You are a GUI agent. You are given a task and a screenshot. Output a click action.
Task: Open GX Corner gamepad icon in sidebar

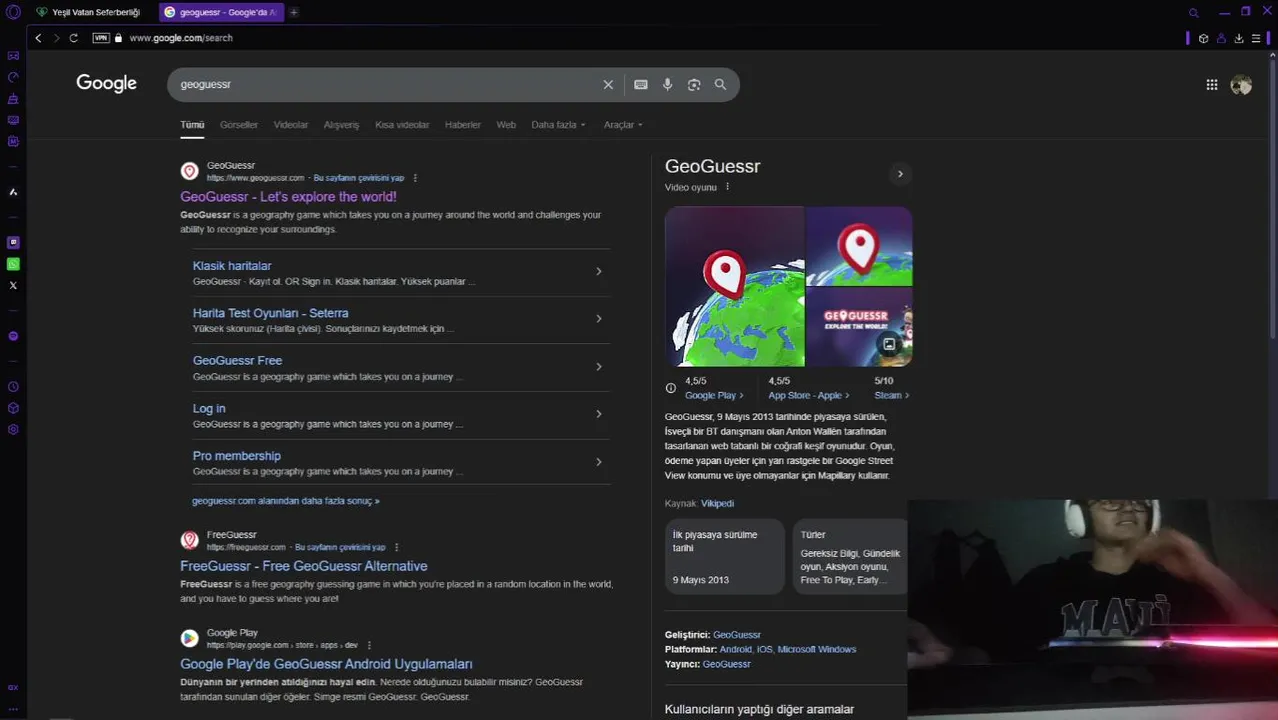pyautogui.click(x=13, y=56)
